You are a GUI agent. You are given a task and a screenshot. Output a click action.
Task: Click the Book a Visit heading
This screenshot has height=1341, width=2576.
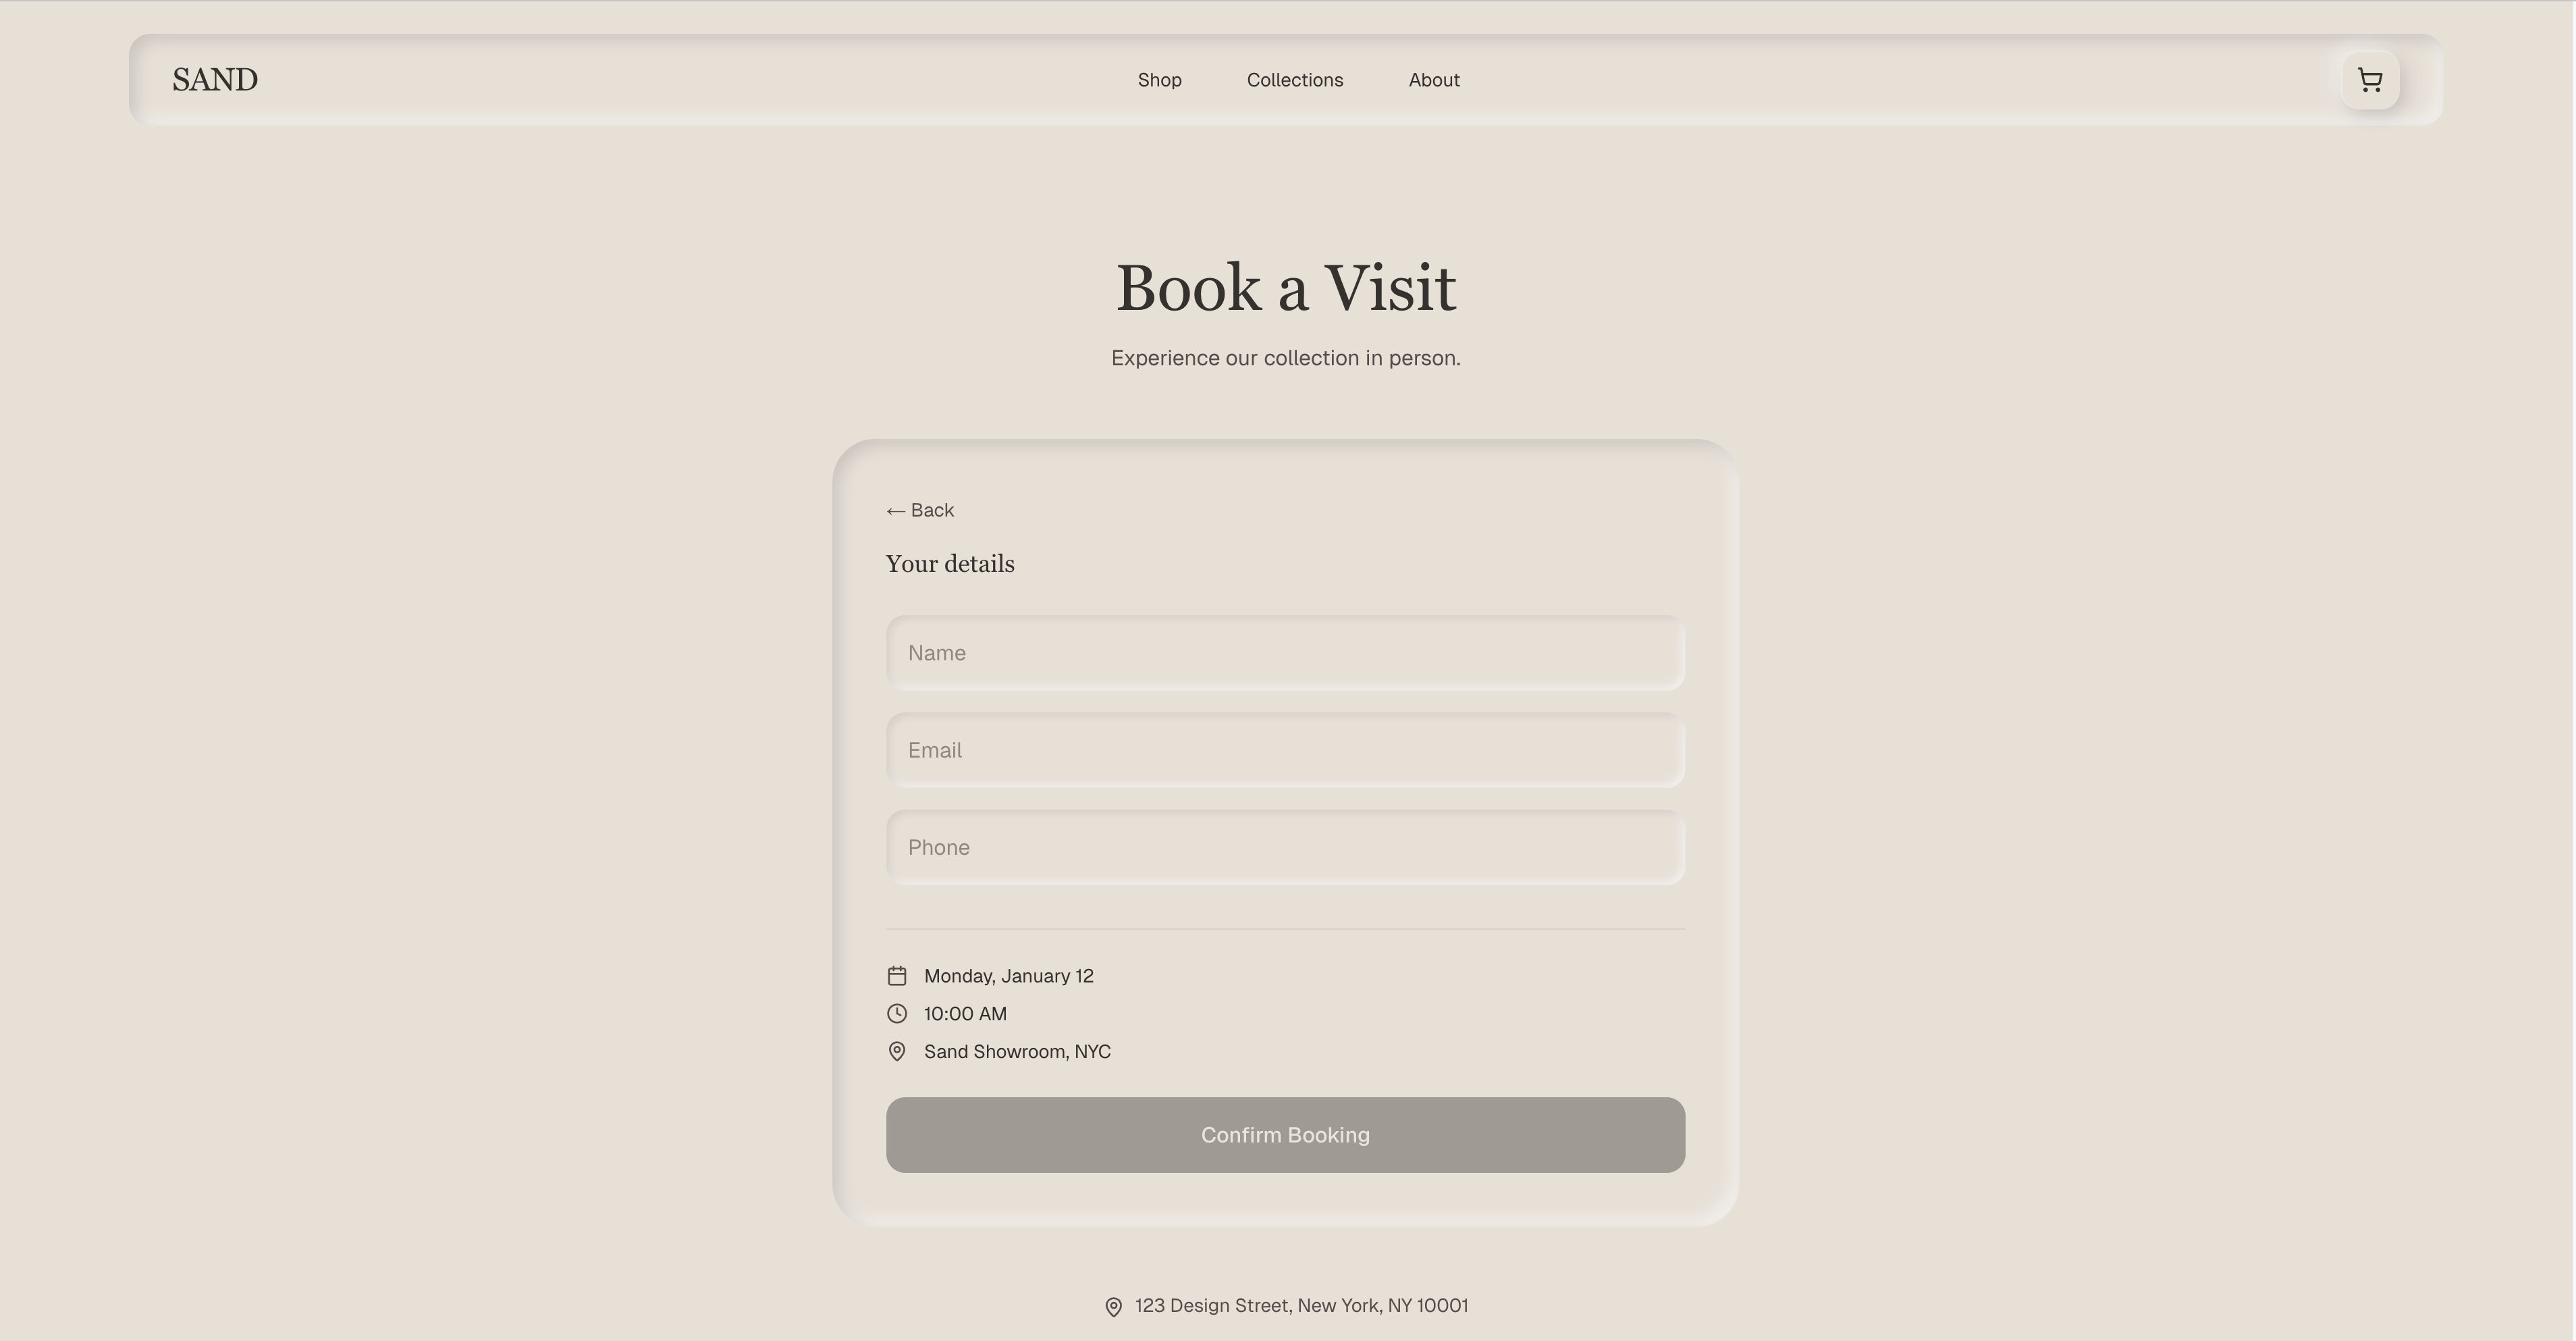click(1285, 288)
